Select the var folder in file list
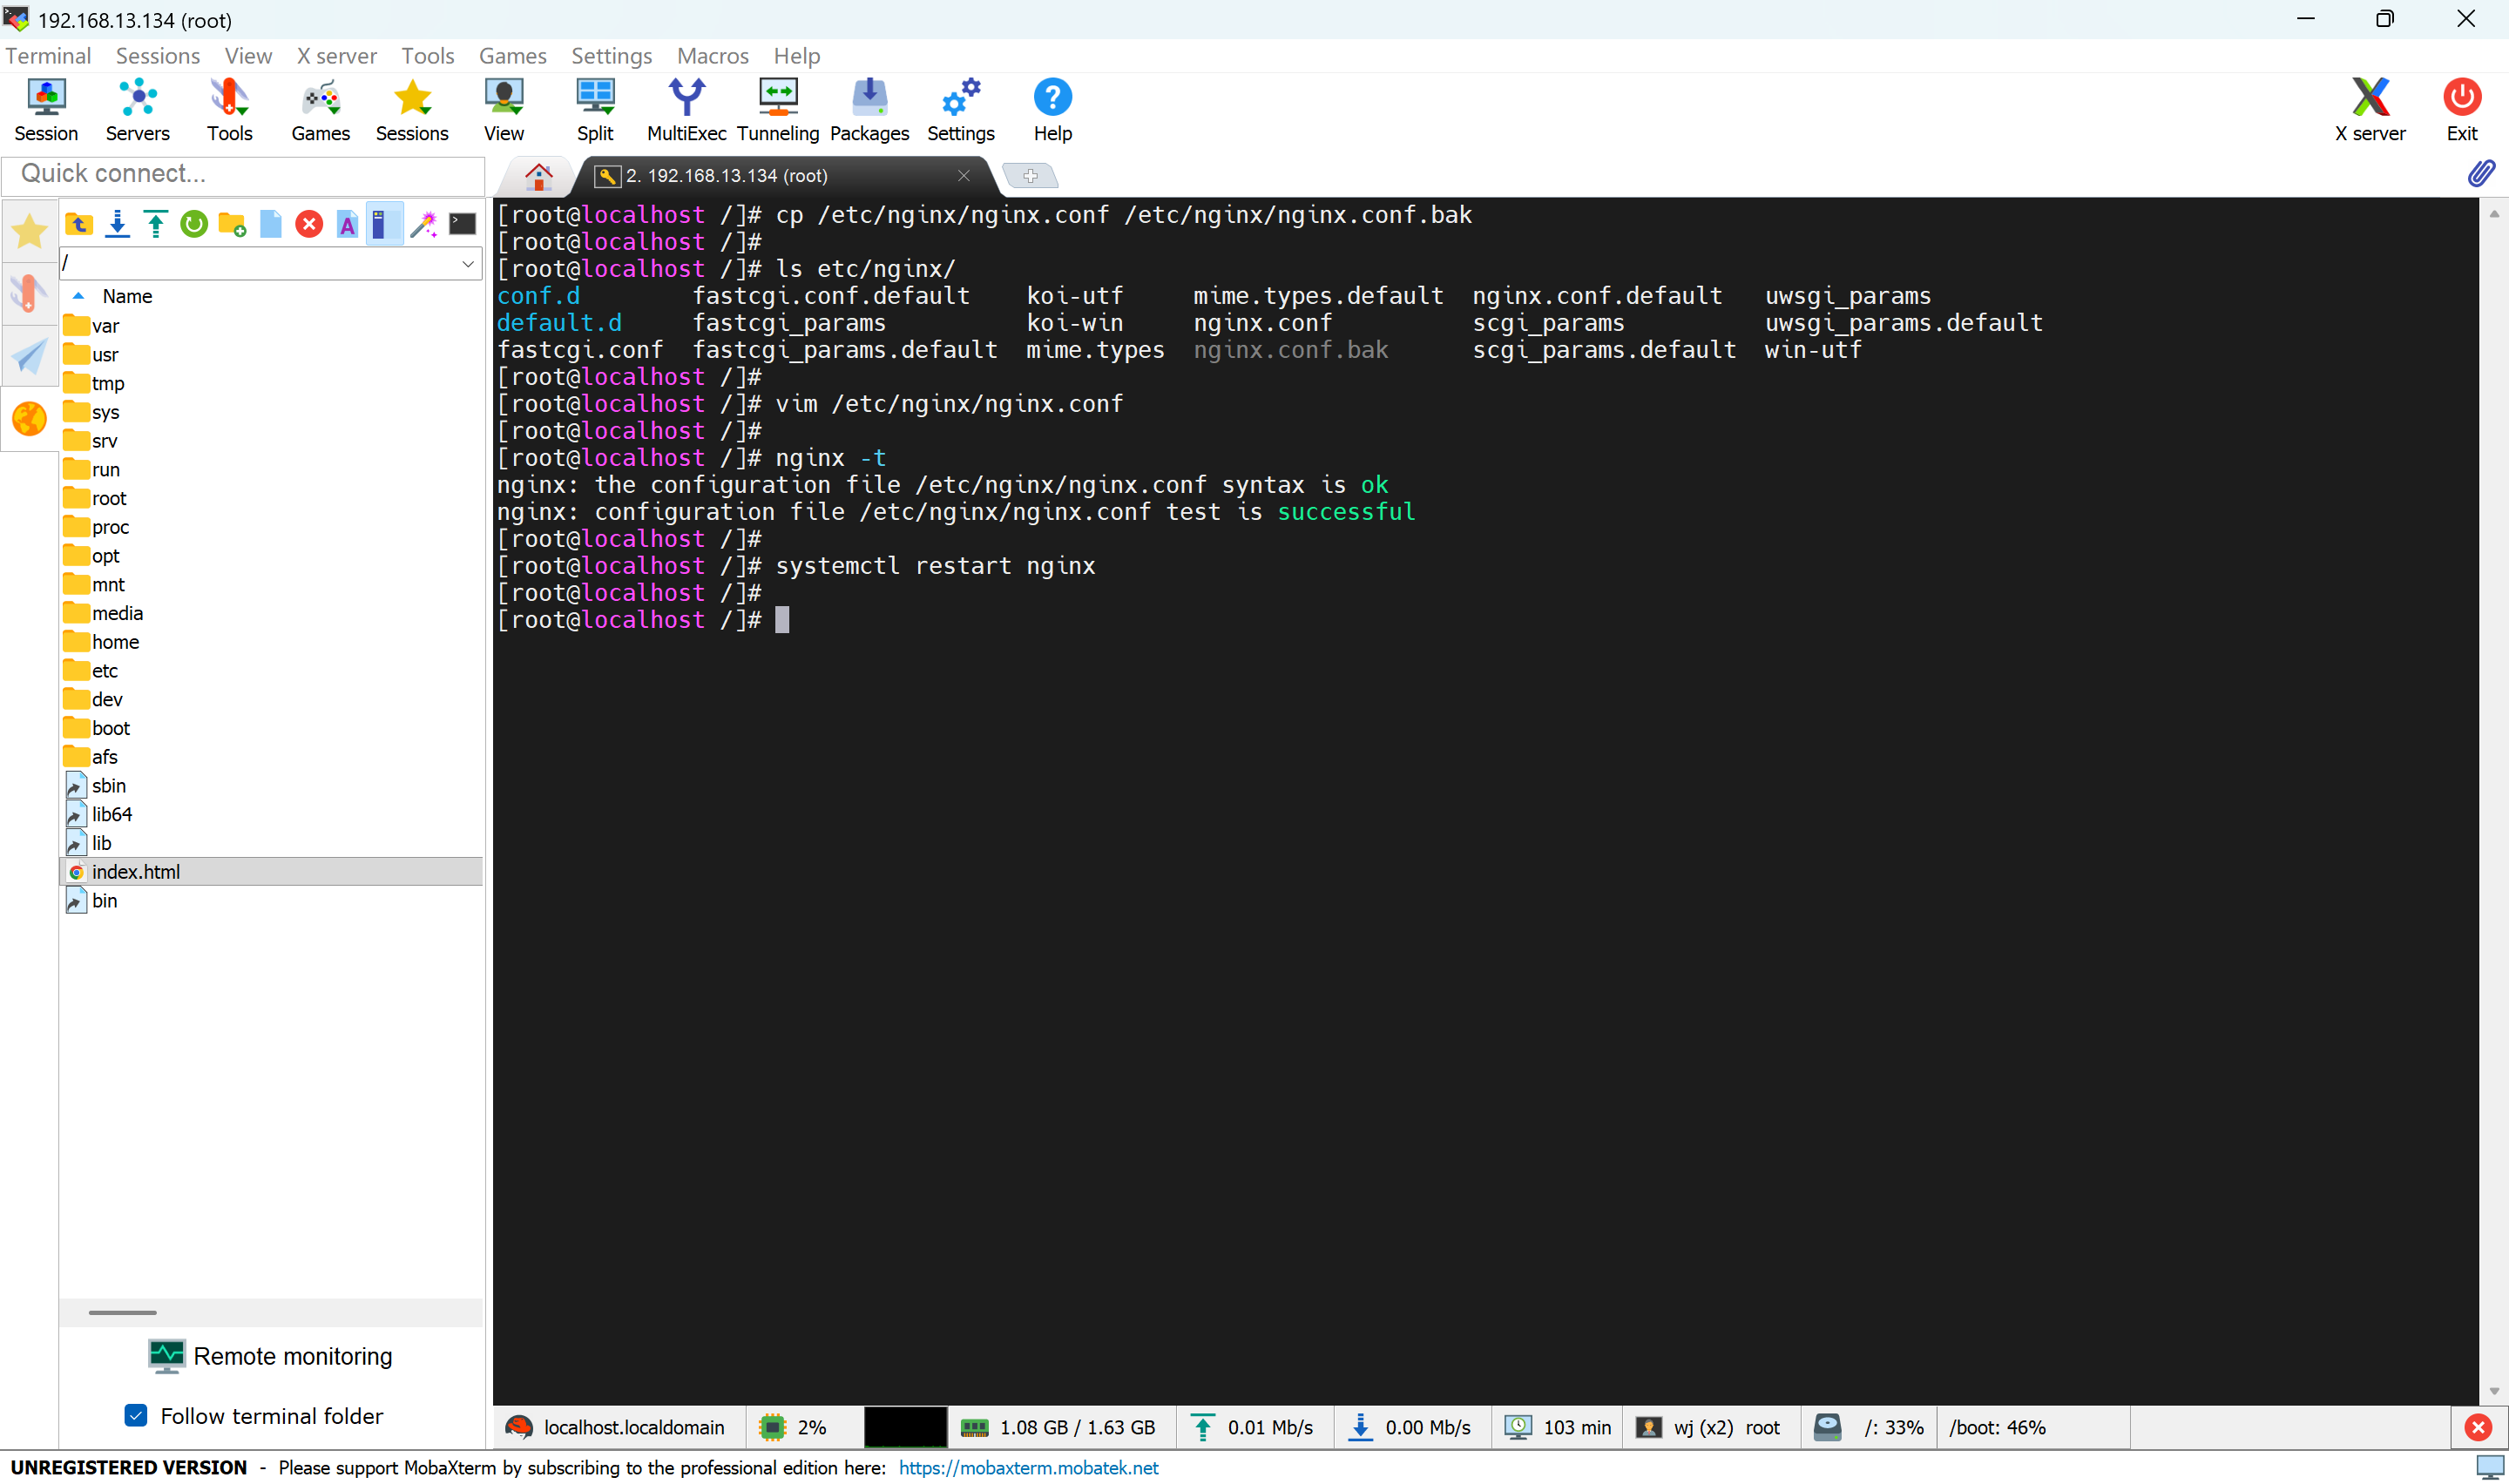 tap(104, 325)
